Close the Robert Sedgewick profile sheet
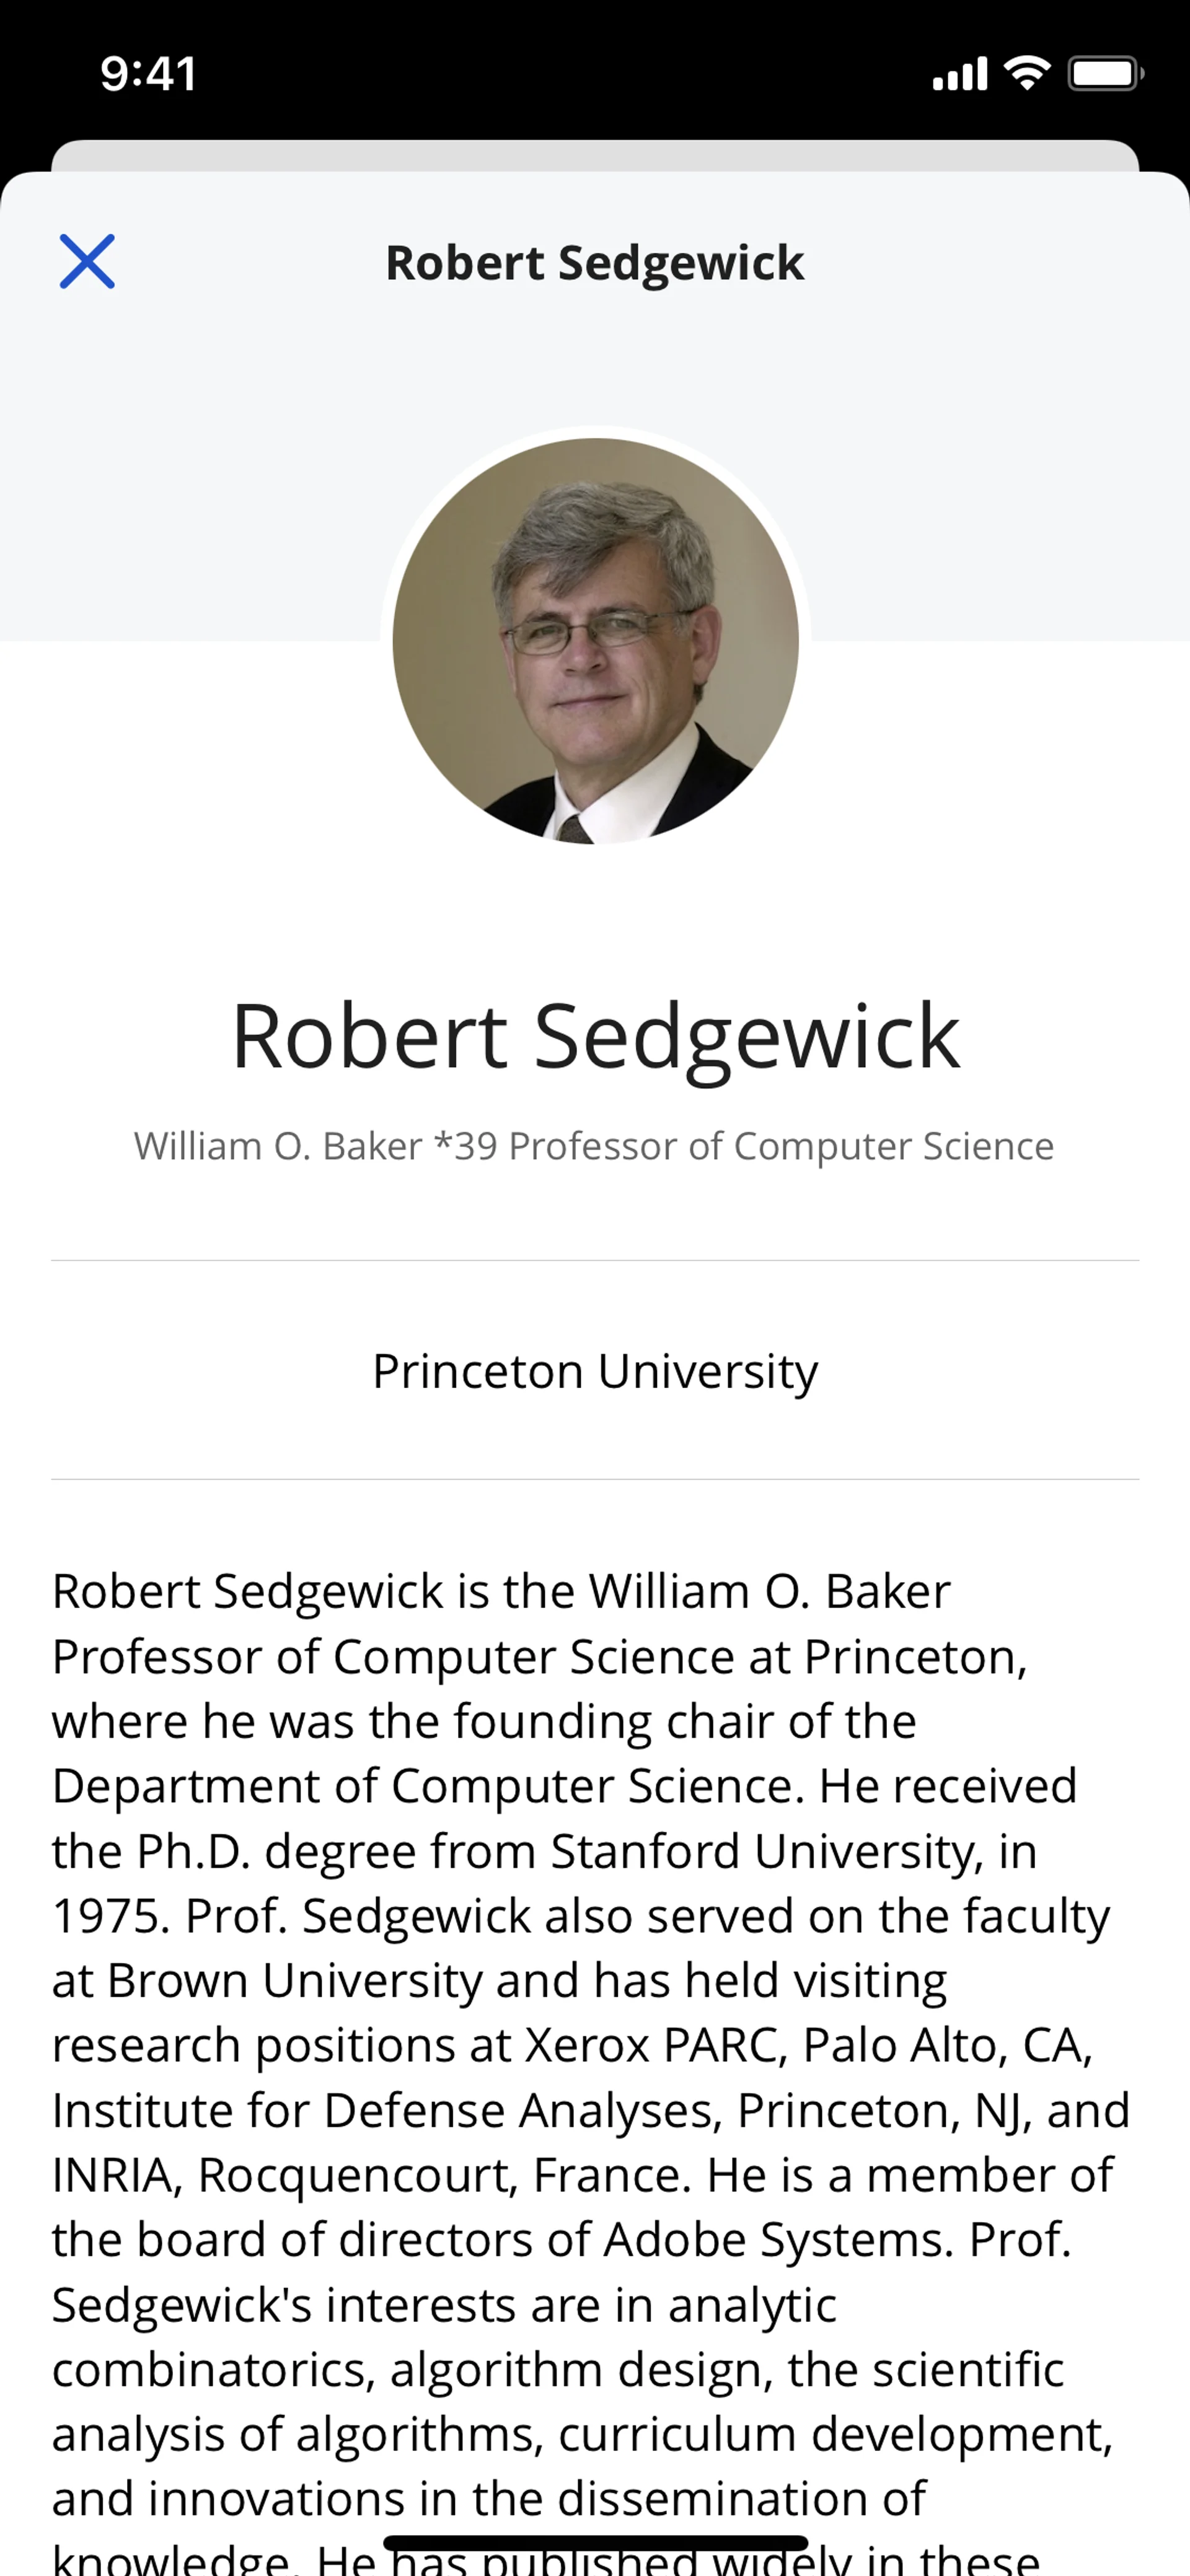 pos(87,262)
